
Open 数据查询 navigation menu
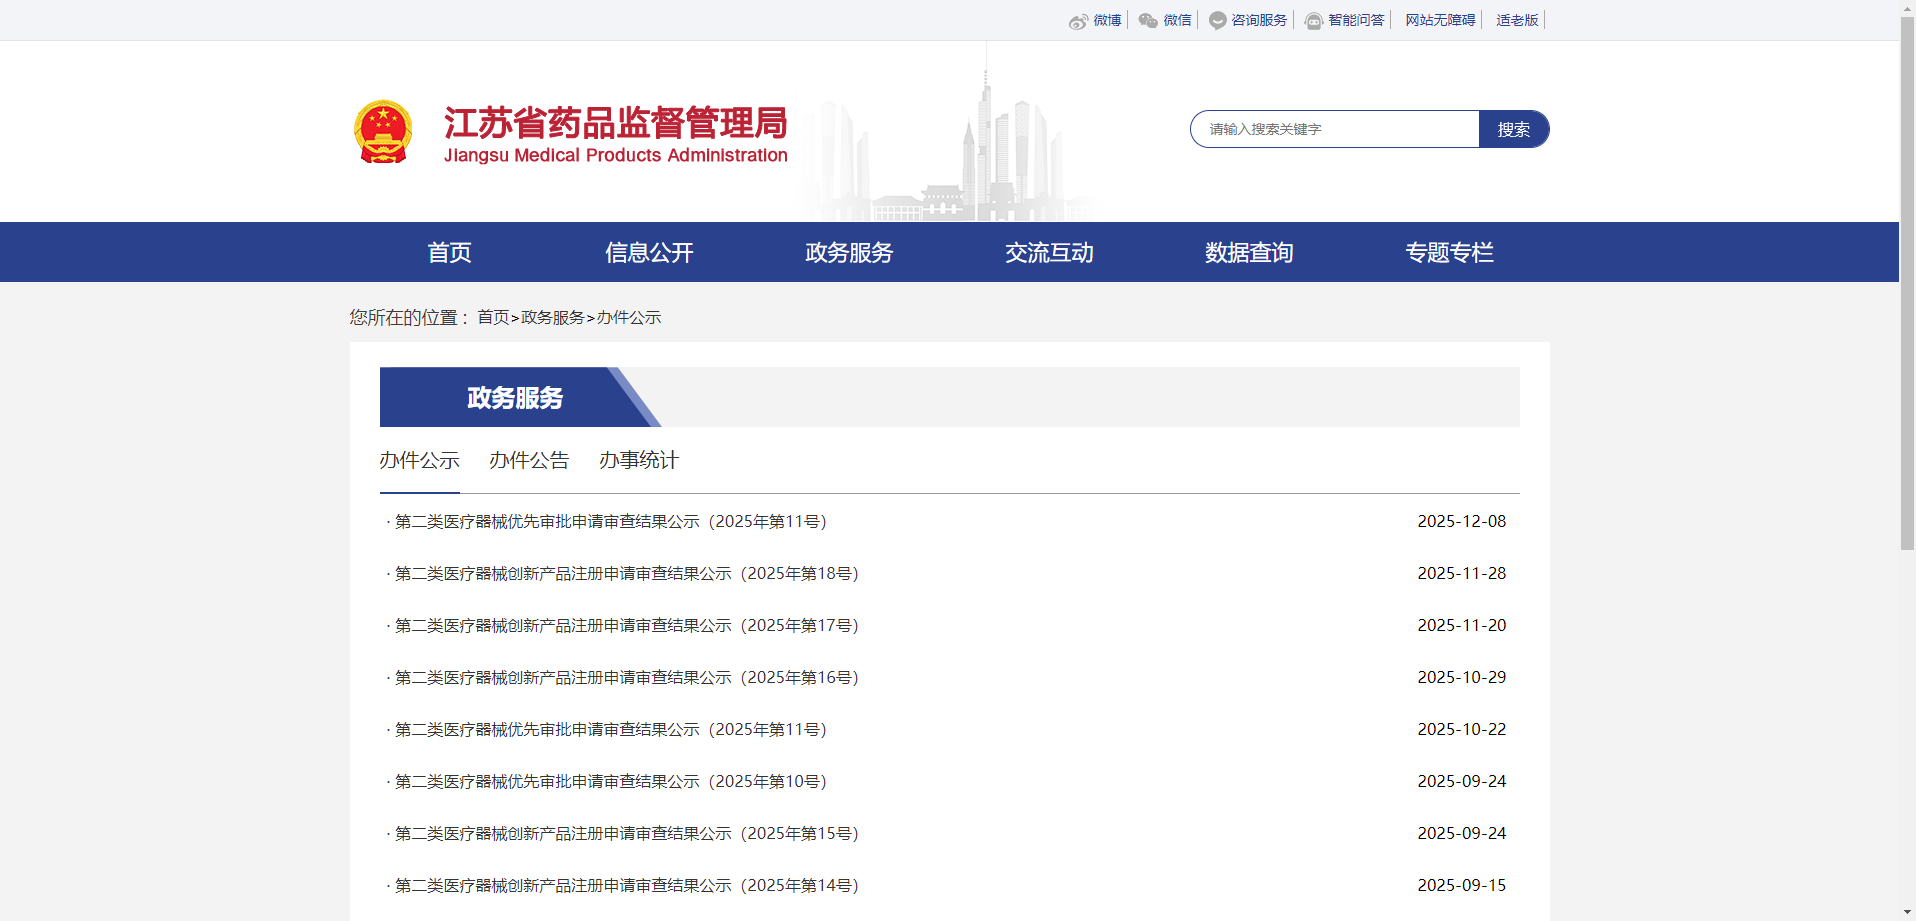coord(1250,252)
